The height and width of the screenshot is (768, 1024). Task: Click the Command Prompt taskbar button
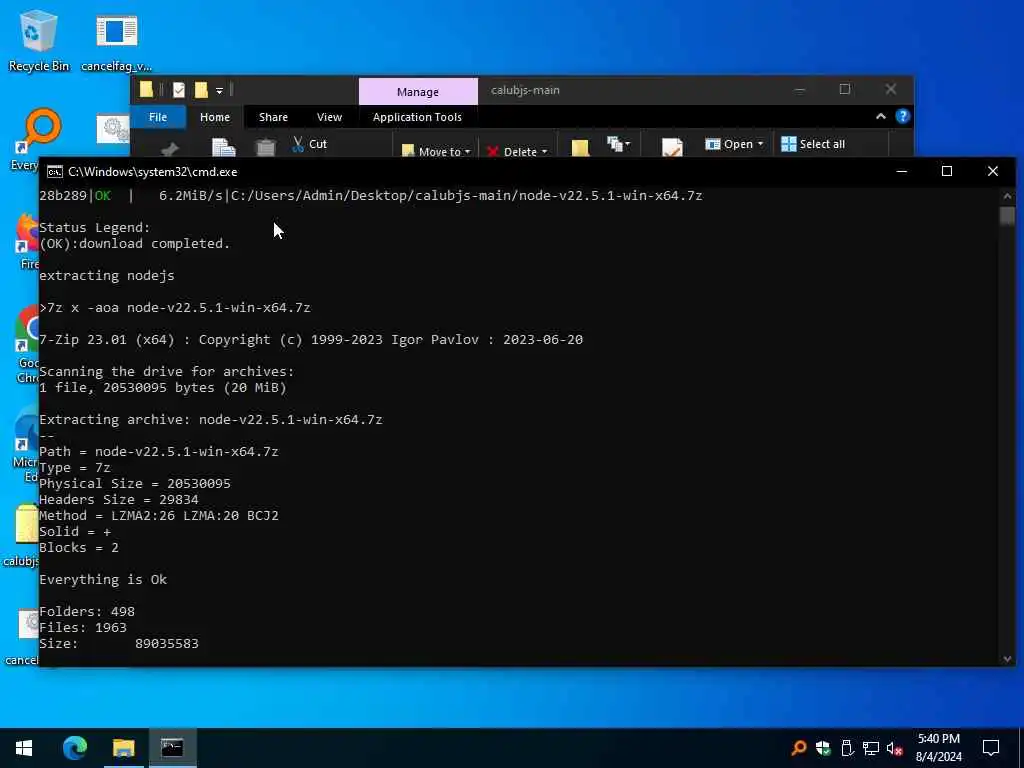[x=172, y=748]
